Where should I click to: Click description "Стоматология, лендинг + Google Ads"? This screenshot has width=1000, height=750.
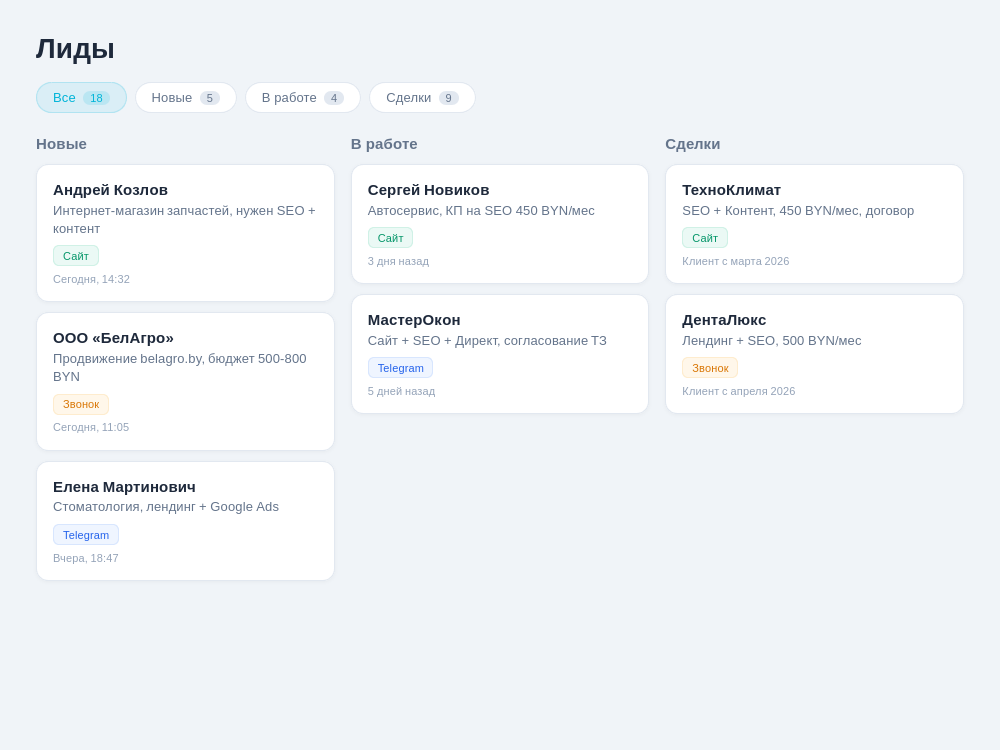(x=166, y=507)
